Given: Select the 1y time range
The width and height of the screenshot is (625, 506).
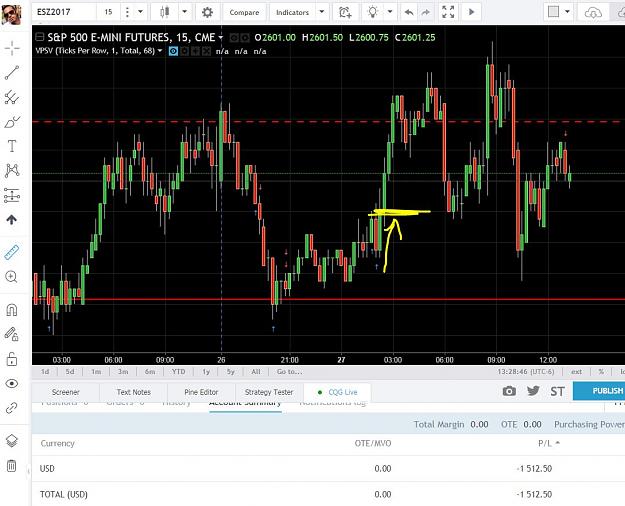Looking at the screenshot, I should point(206,372).
